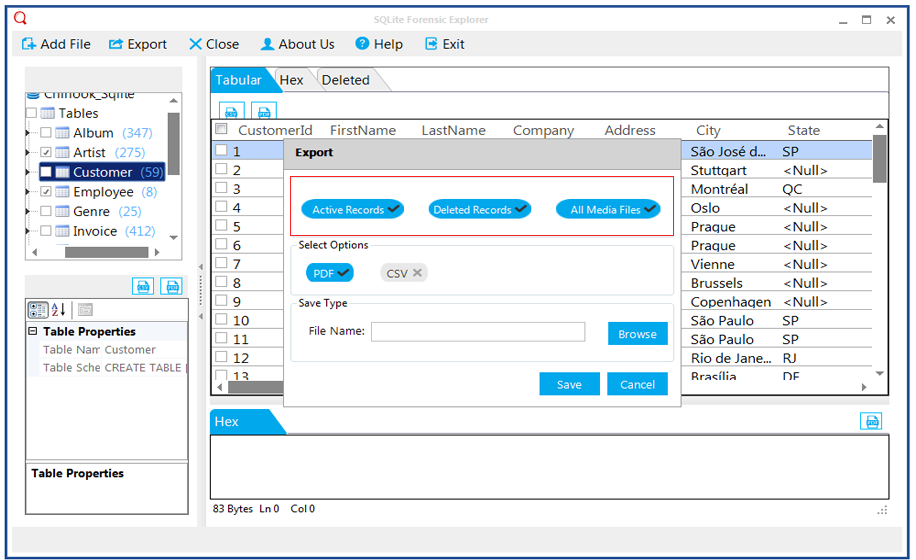Click the Album table icon
Image resolution: width=916 pixels, height=560 pixels.
point(63,133)
